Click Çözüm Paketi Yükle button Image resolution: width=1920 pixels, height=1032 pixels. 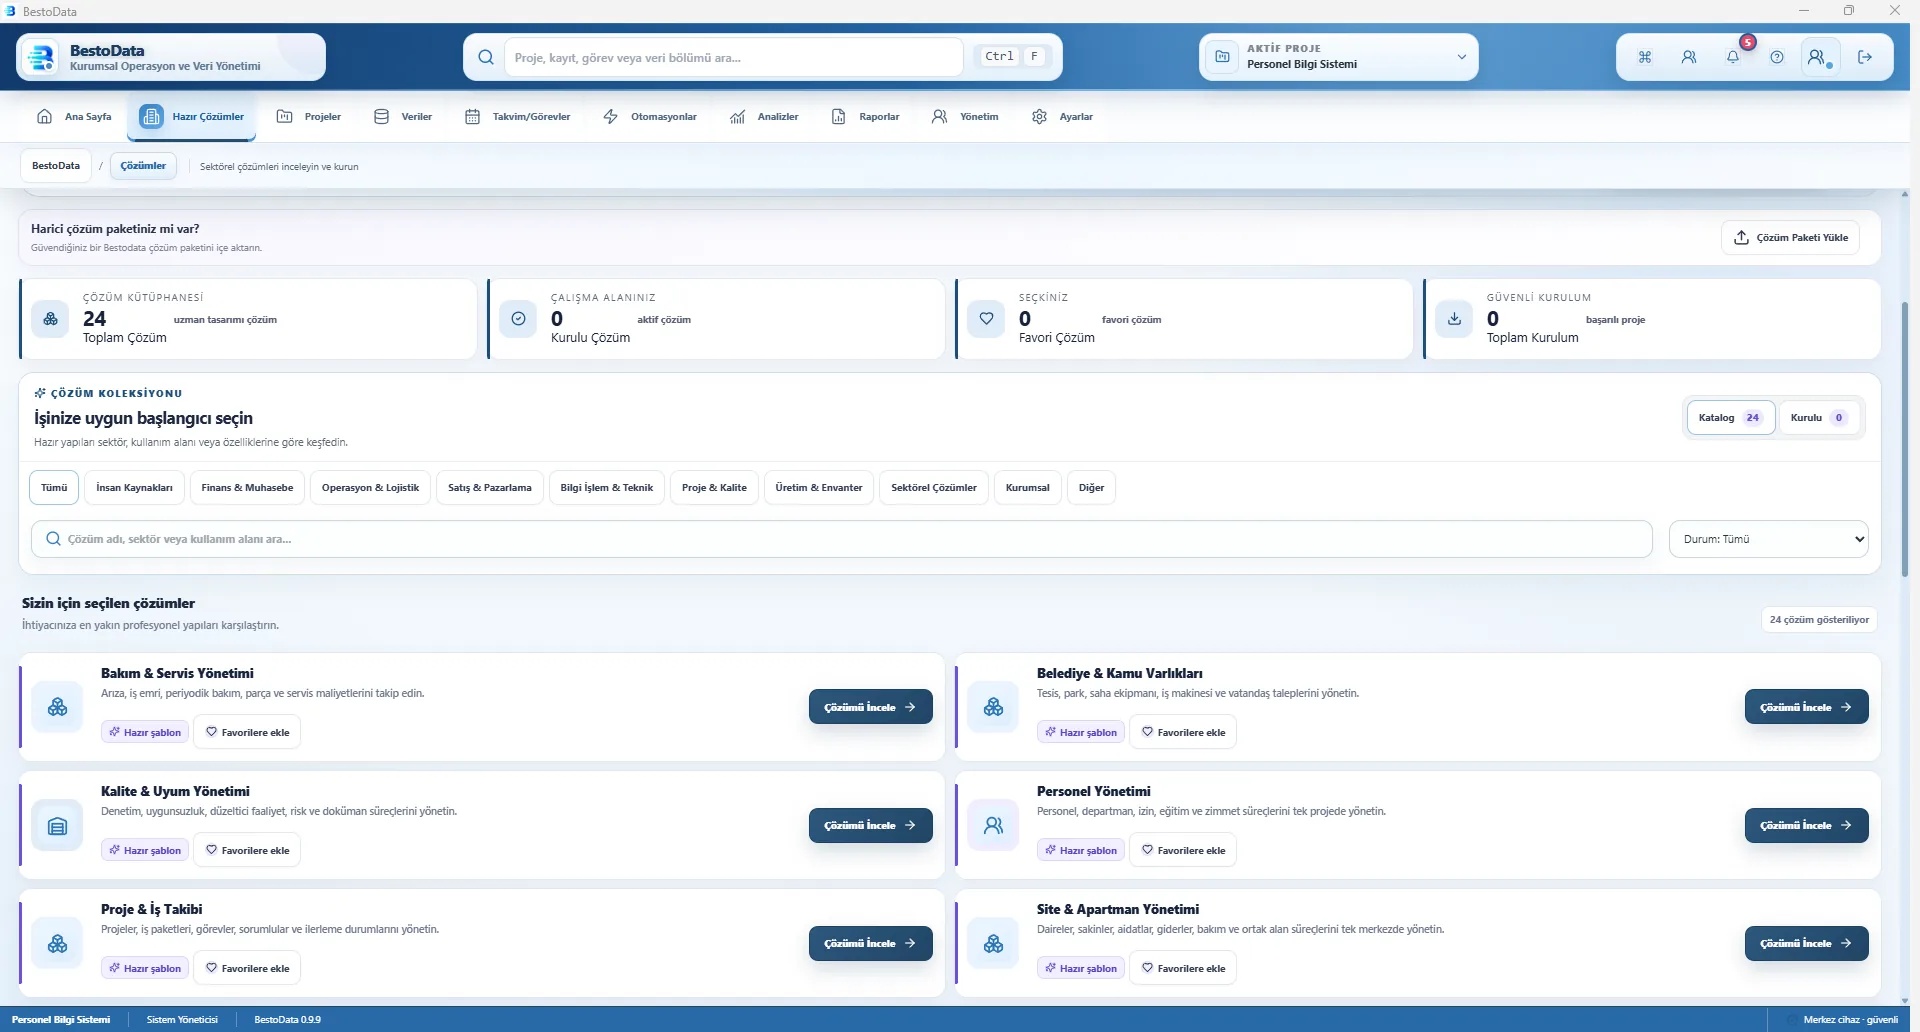click(1791, 238)
